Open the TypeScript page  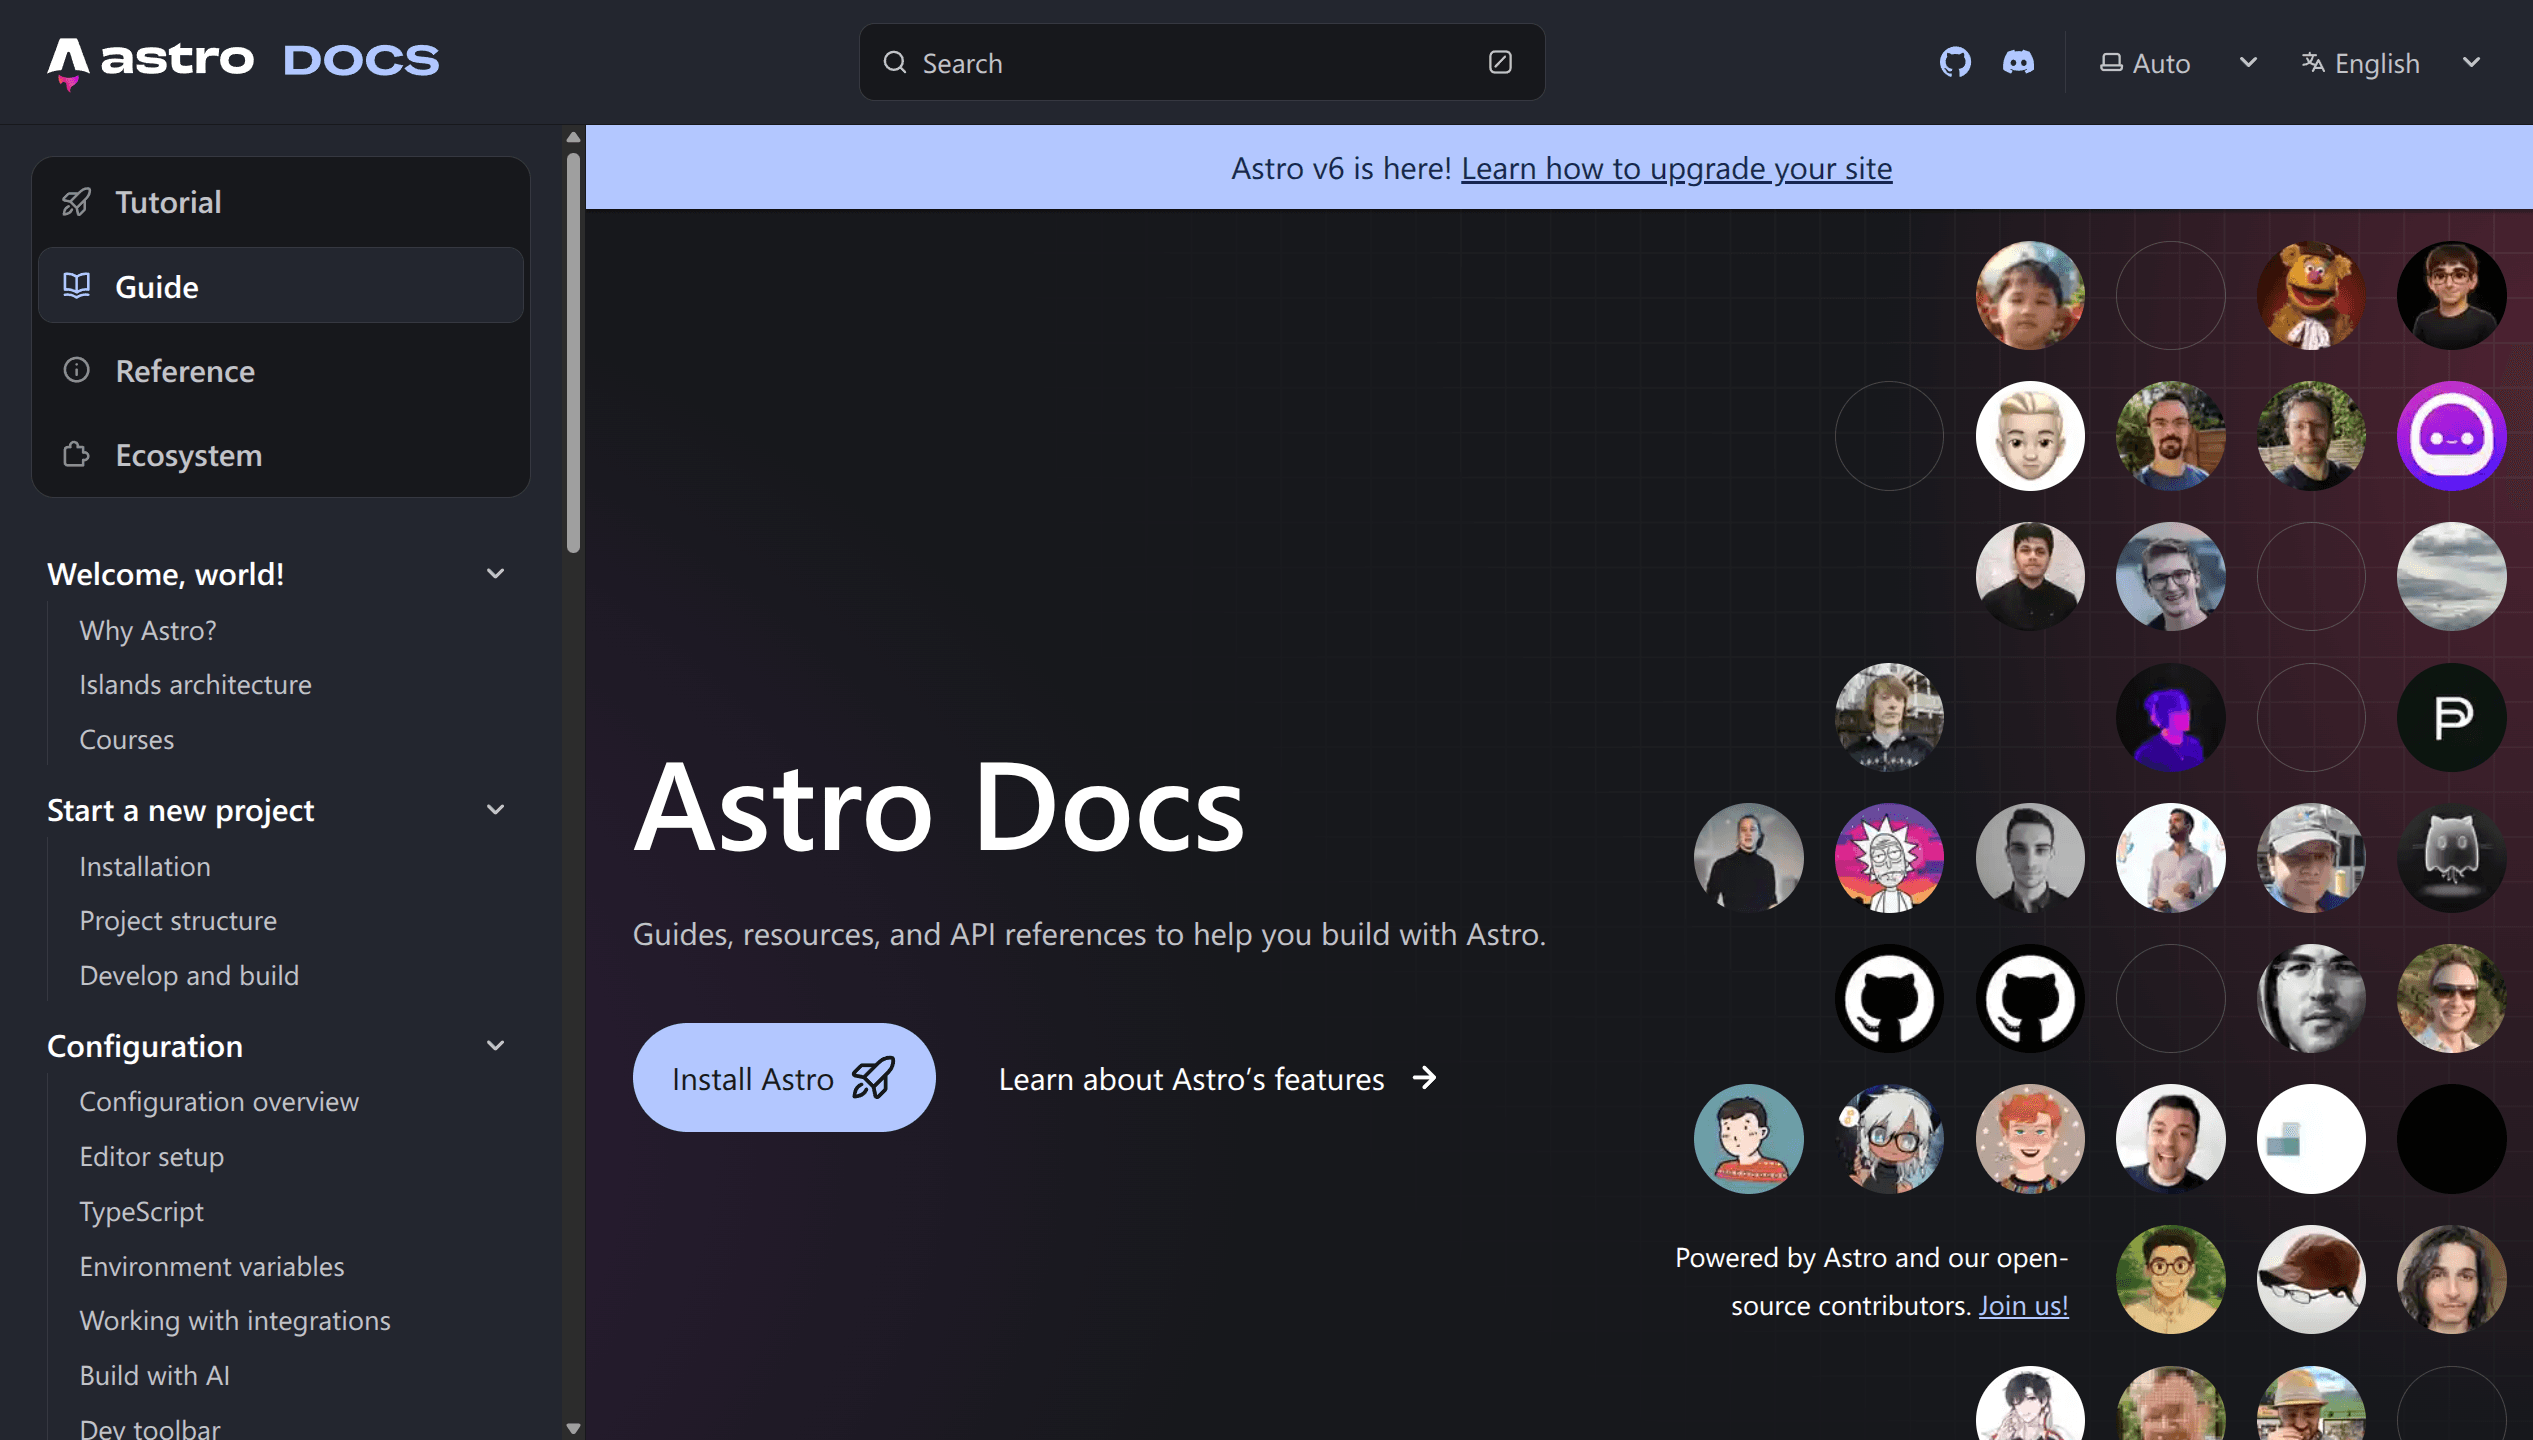click(142, 1211)
